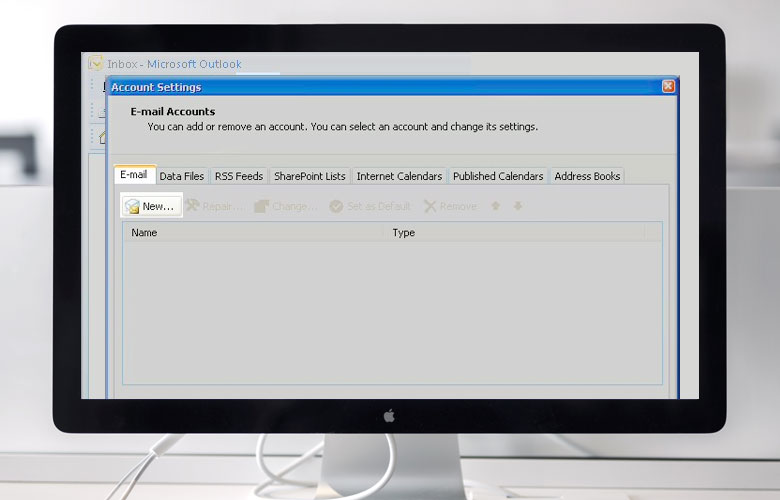Switch to the Data Files tab
Image resolution: width=780 pixels, height=500 pixels.
click(181, 176)
